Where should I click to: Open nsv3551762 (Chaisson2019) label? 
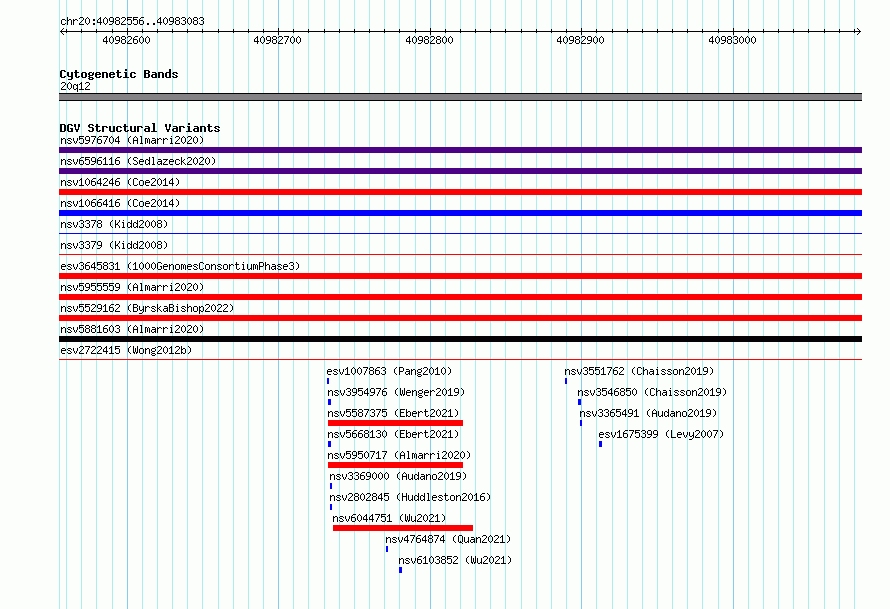639,371
